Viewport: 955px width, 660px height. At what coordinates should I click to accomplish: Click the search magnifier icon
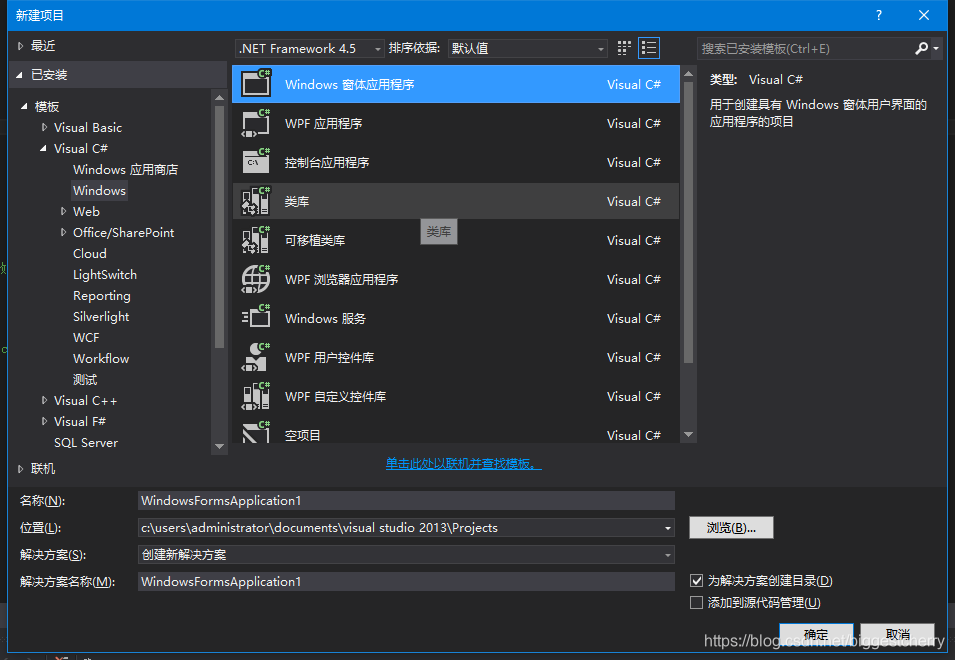pos(921,48)
